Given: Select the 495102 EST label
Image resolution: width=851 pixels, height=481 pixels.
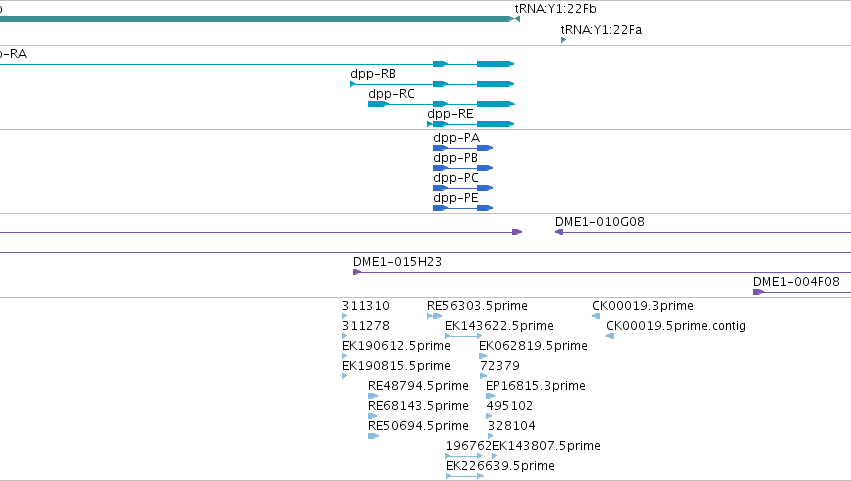Looking at the screenshot, I should 510,406.
